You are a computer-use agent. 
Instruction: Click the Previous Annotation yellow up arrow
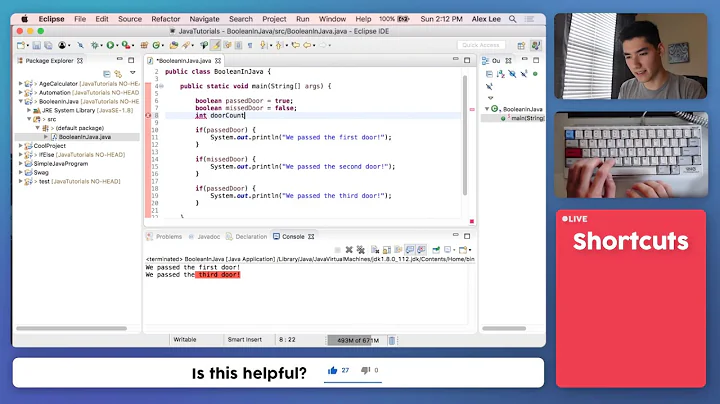pyautogui.click(x=279, y=45)
